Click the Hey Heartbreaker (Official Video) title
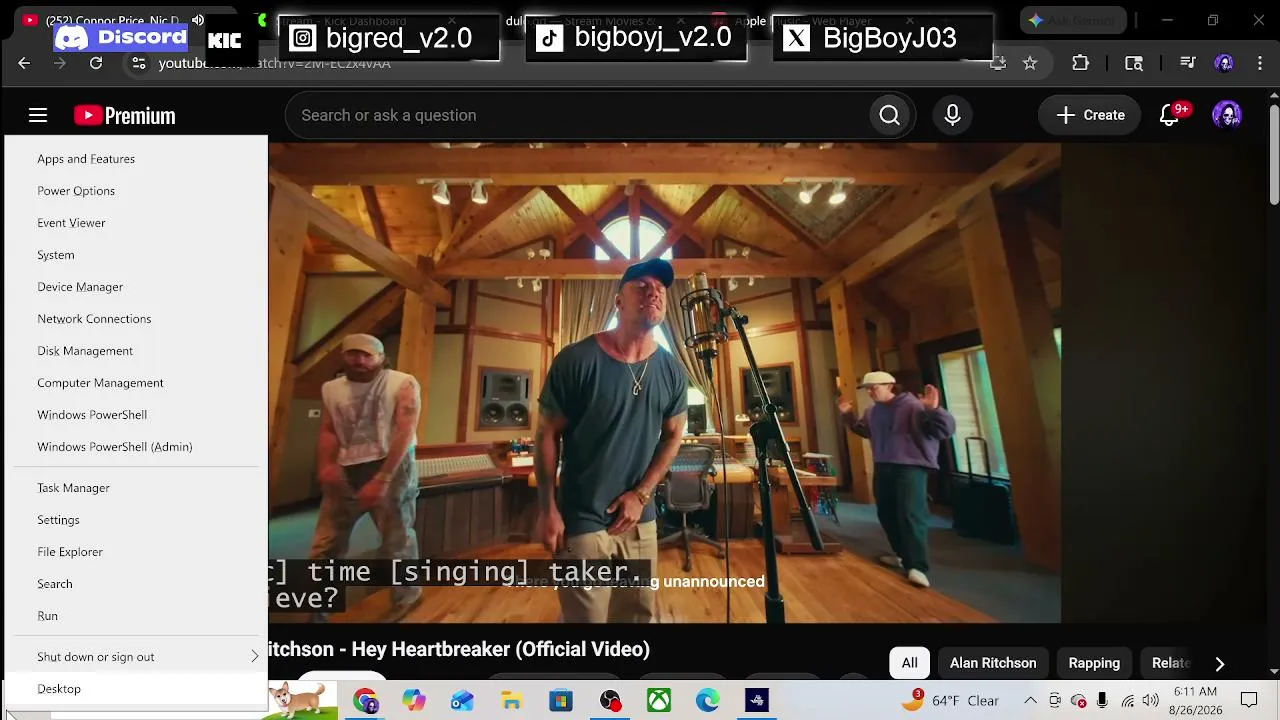This screenshot has width=1280, height=720. click(459, 649)
